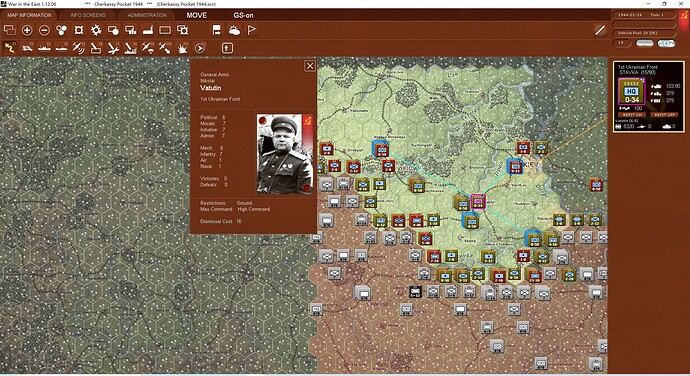The height and width of the screenshot is (376, 690).
Task: Select the rail movement mode icon
Action: 27,48
